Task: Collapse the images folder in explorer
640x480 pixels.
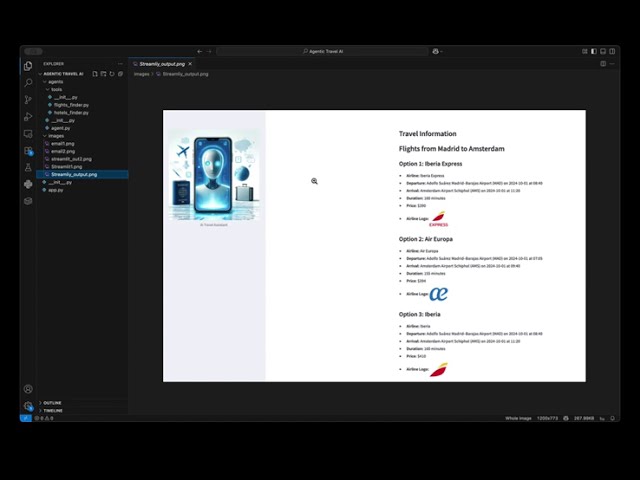Action: (x=56, y=136)
